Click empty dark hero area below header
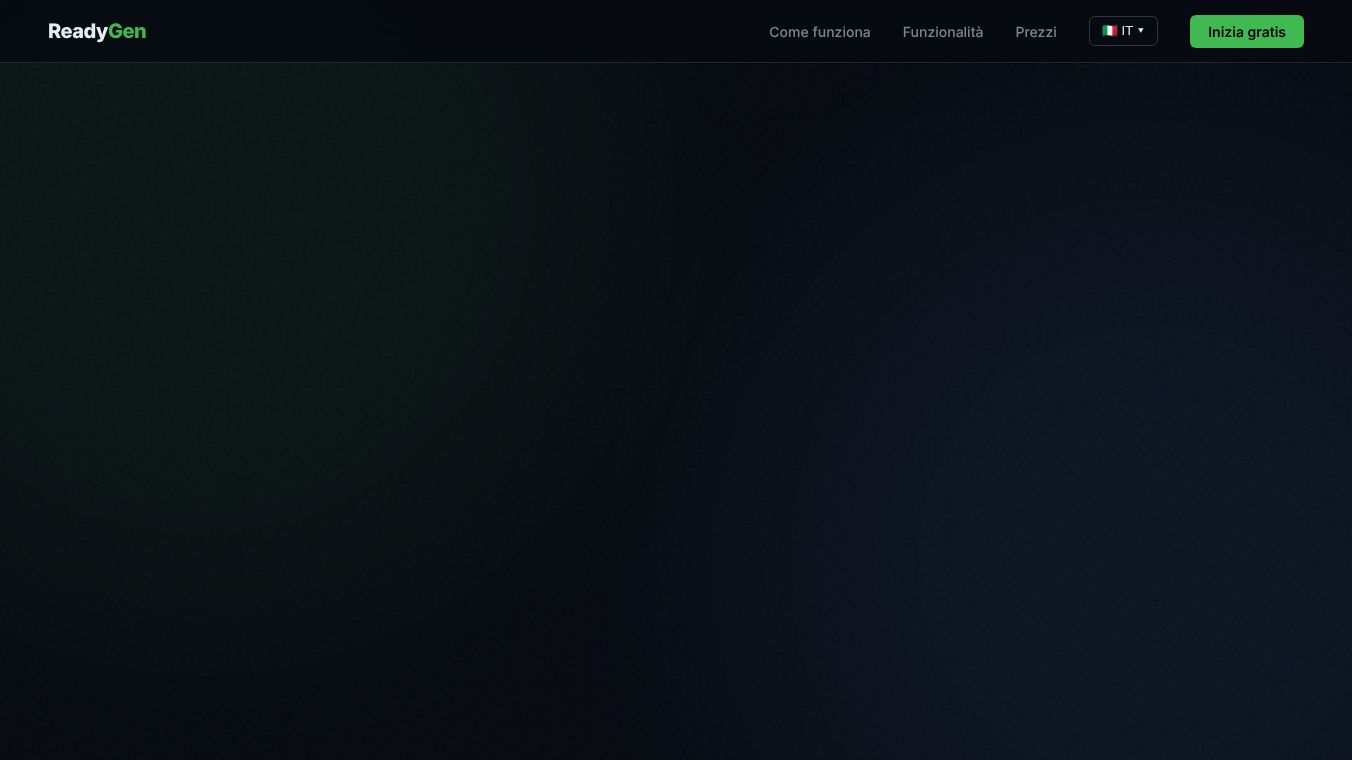1352x760 pixels. click(676, 410)
